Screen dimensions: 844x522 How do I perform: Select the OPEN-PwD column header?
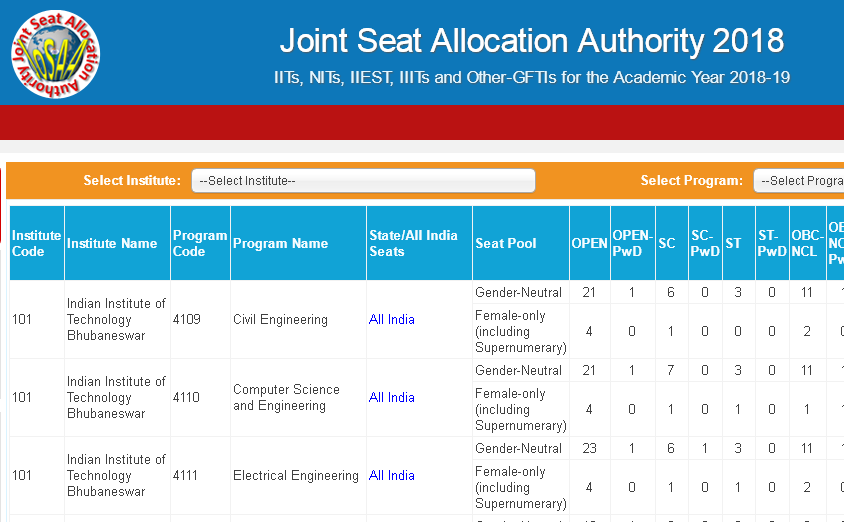point(632,243)
